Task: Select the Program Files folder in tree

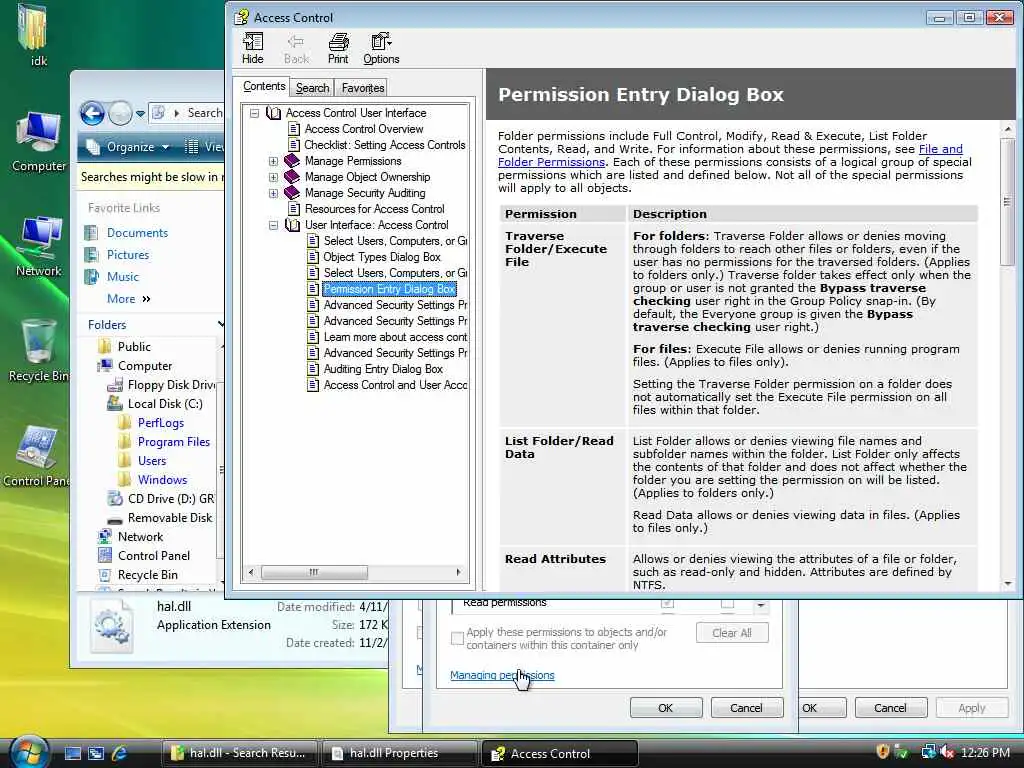Action: point(174,442)
